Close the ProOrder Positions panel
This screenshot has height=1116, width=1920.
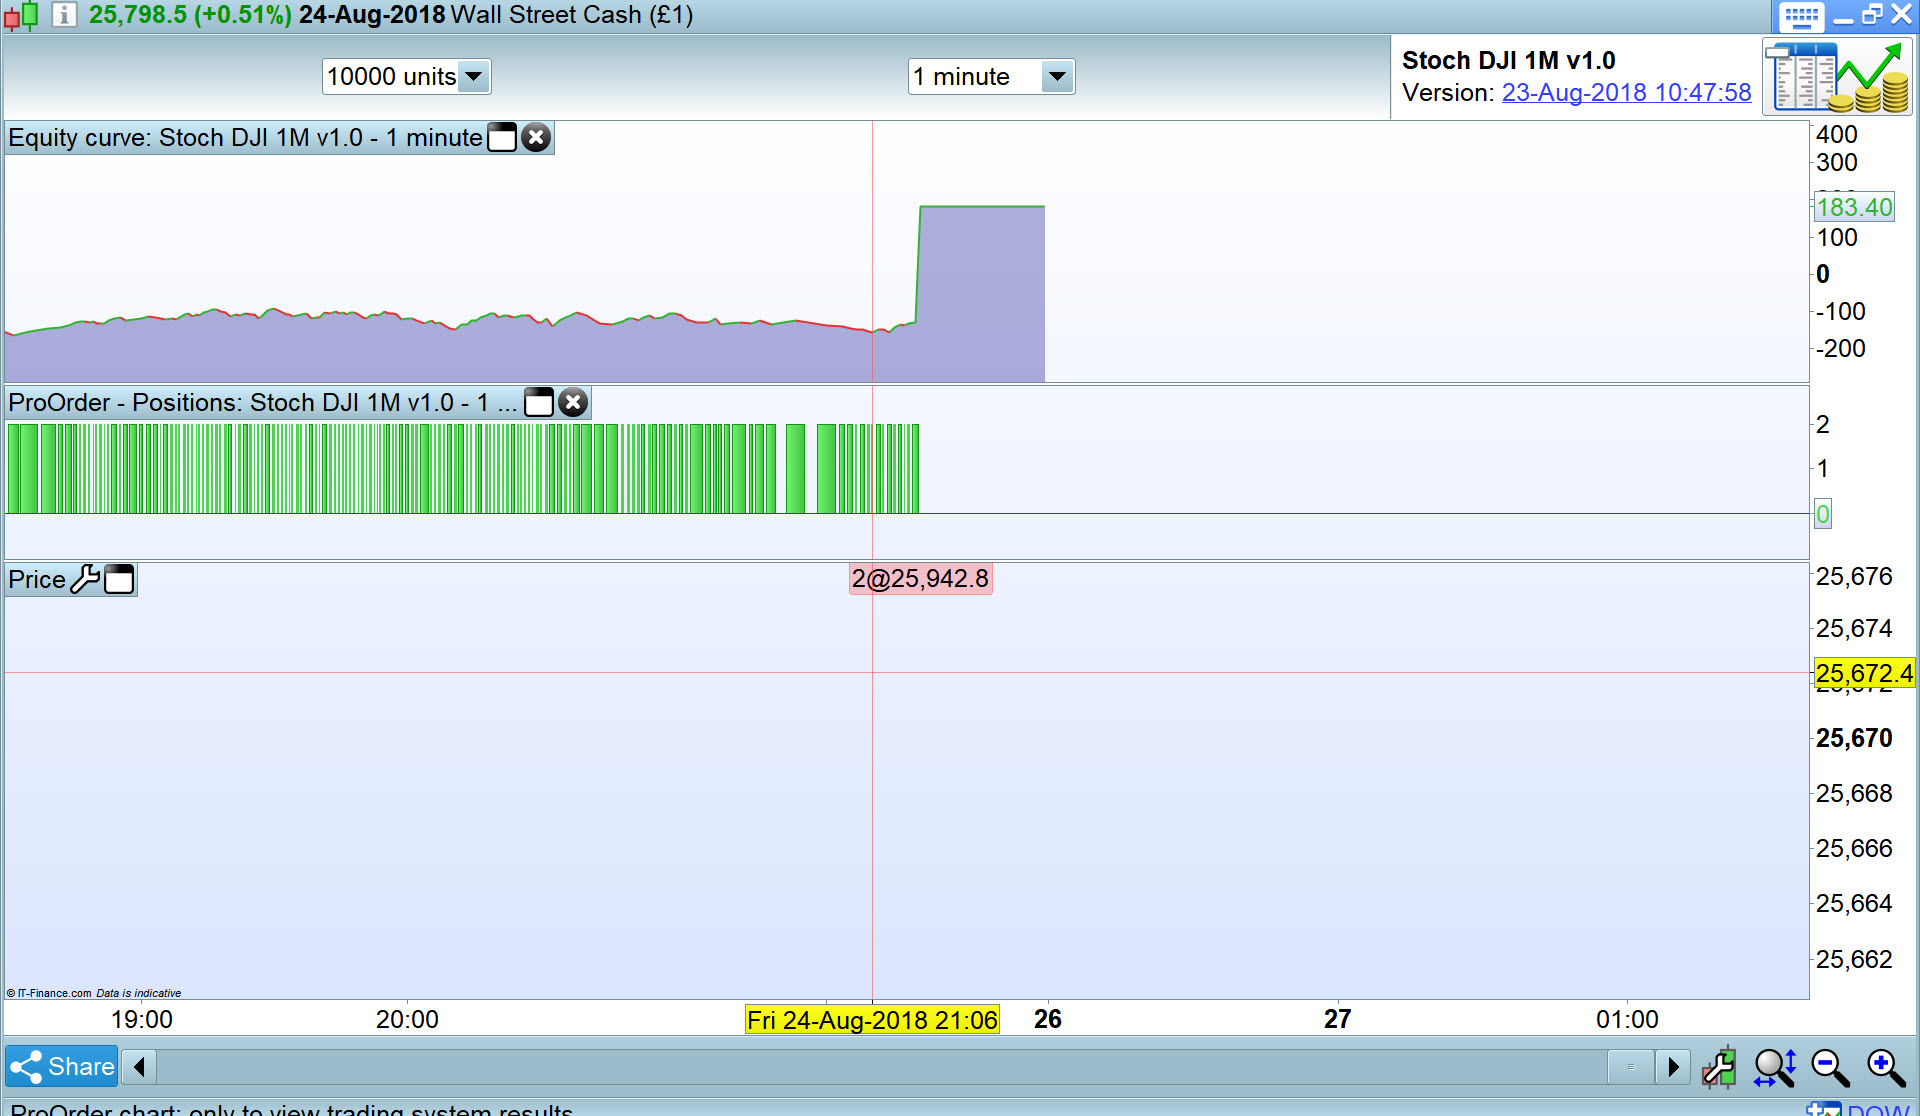tap(573, 403)
